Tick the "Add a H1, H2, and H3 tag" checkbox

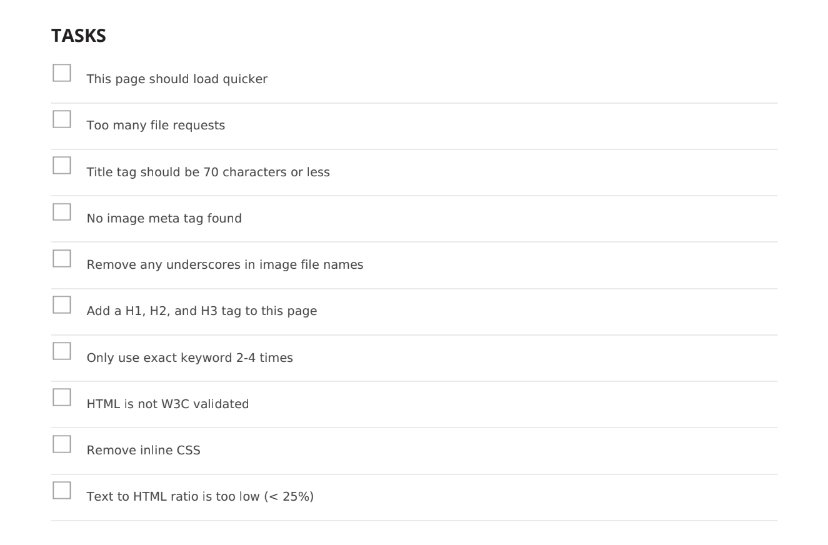pyautogui.click(x=62, y=305)
